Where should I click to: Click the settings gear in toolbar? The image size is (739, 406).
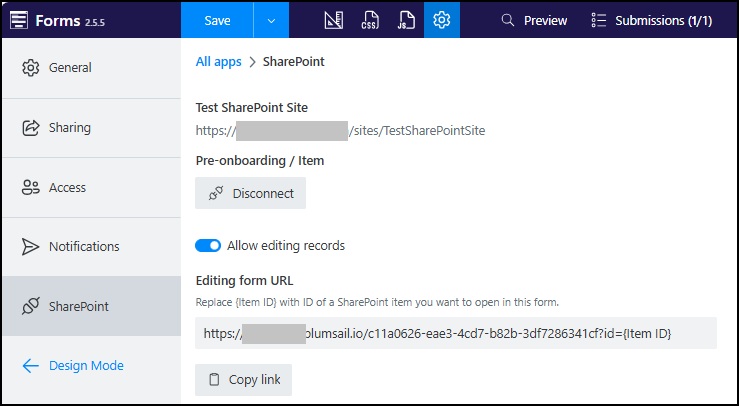coord(442,20)
